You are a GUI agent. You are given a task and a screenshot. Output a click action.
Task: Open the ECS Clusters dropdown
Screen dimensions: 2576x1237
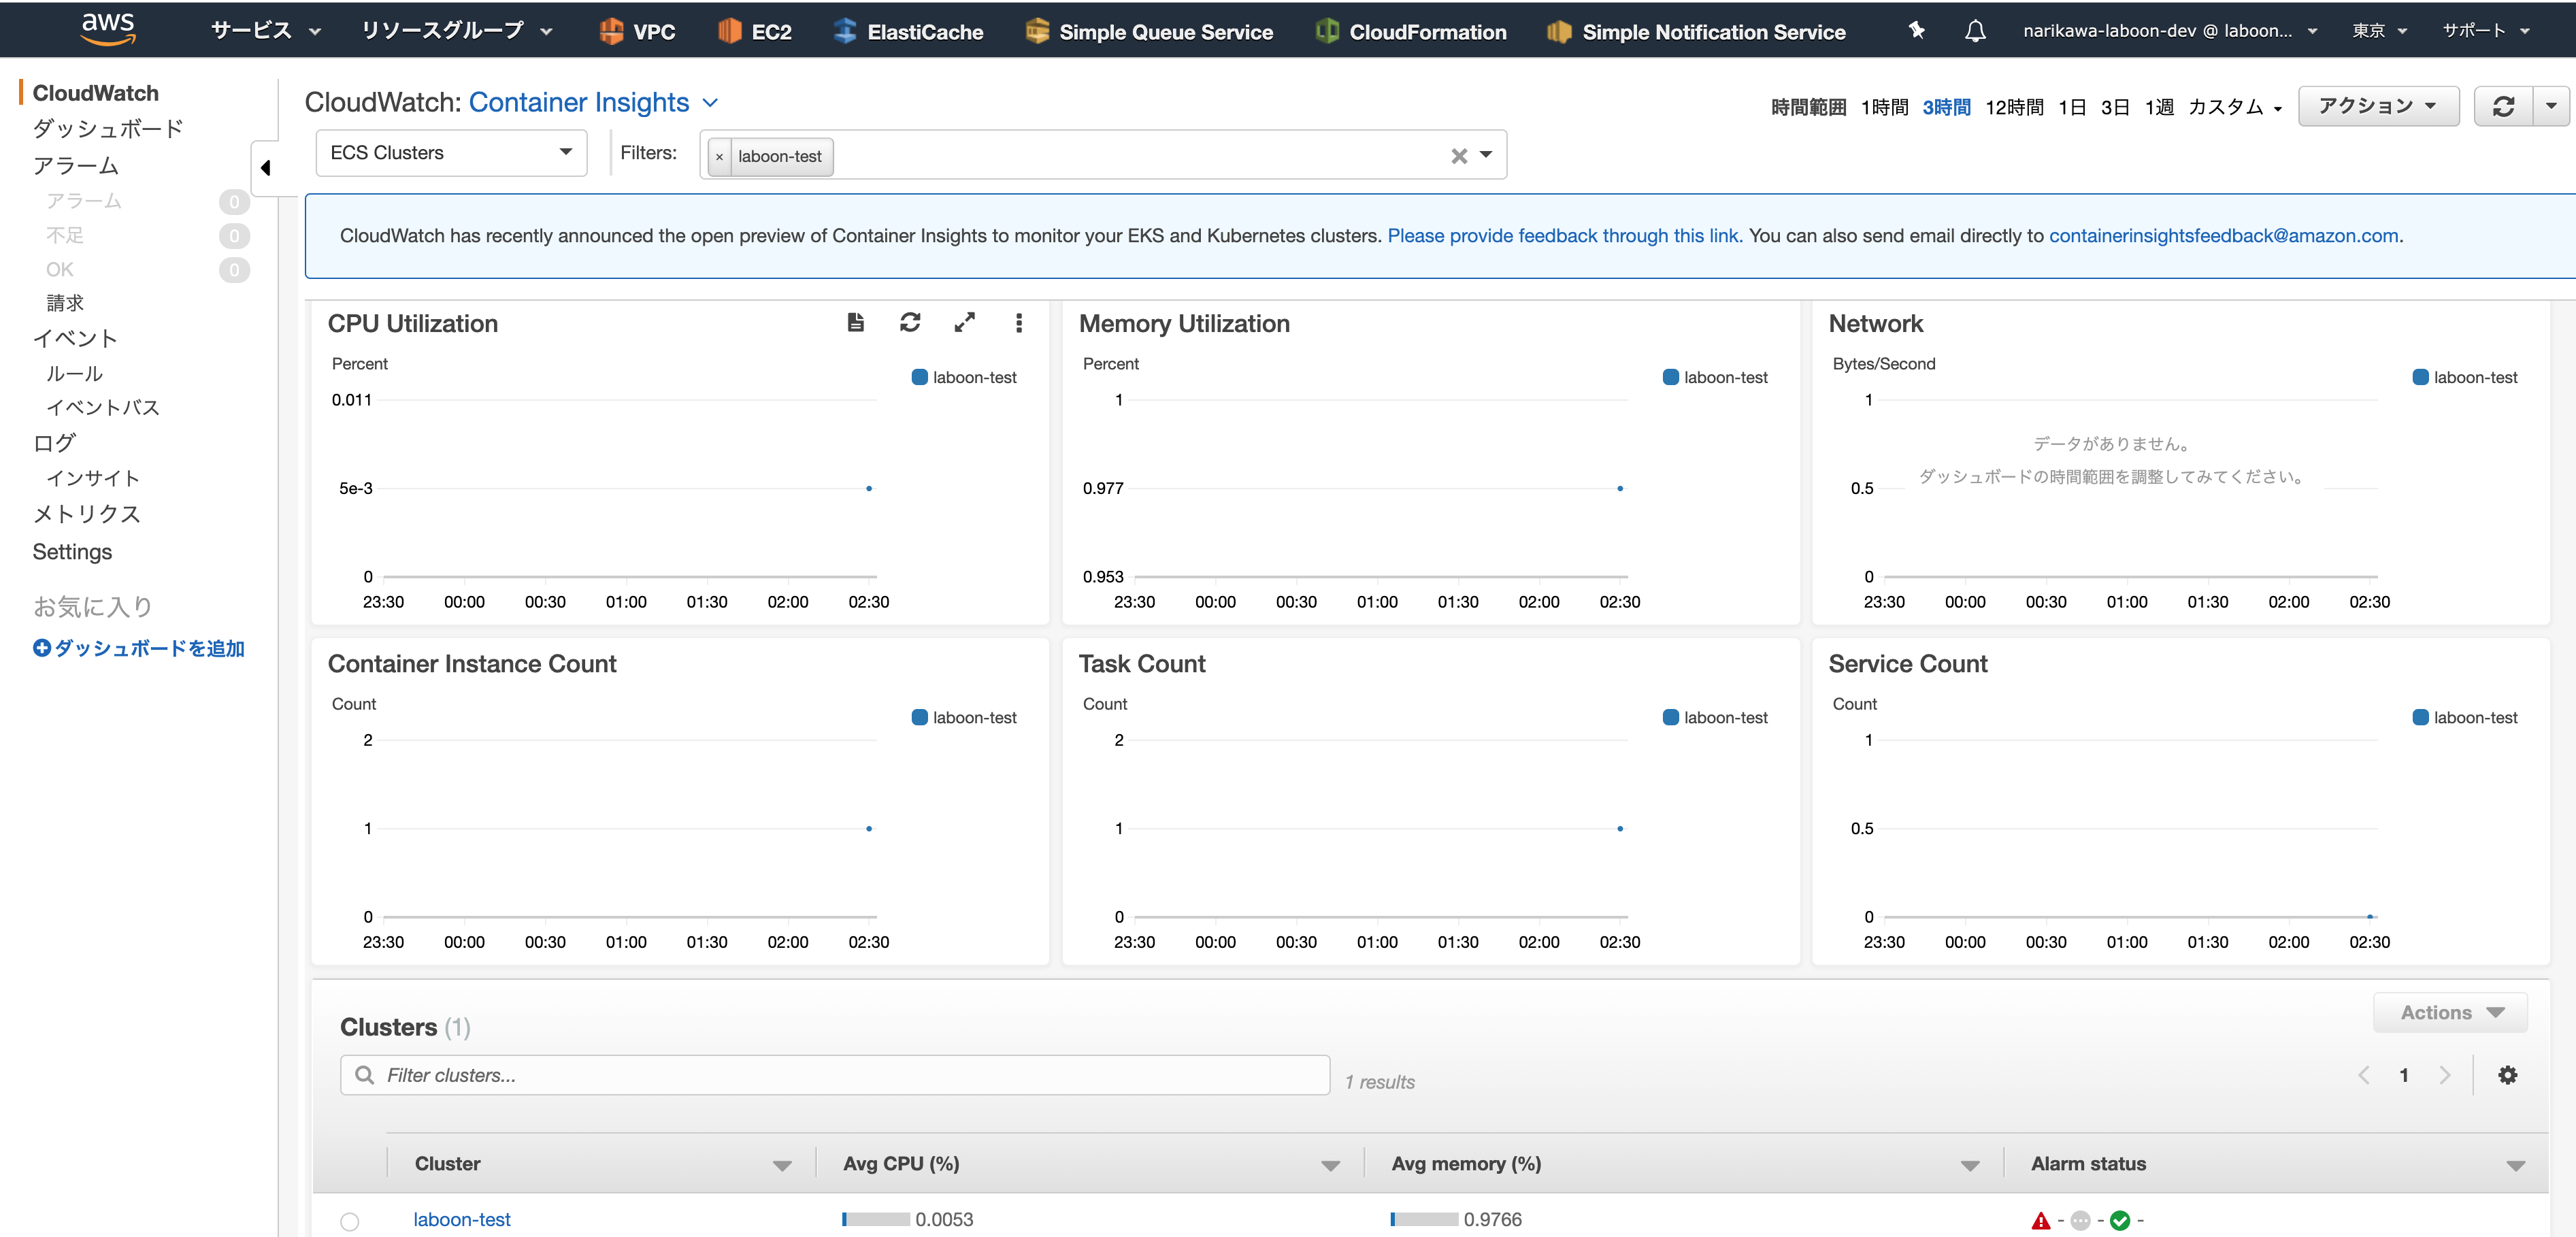(451, 153)
